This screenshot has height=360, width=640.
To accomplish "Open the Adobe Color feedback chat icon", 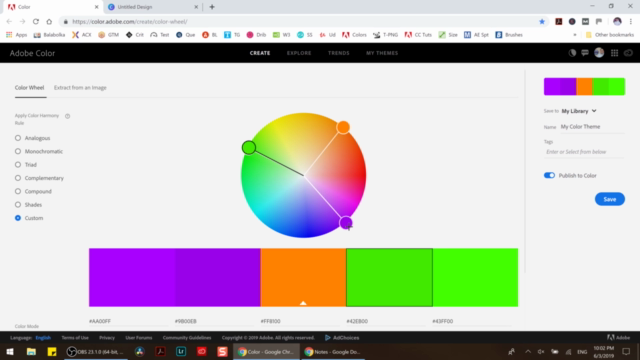I will point(585,53).
